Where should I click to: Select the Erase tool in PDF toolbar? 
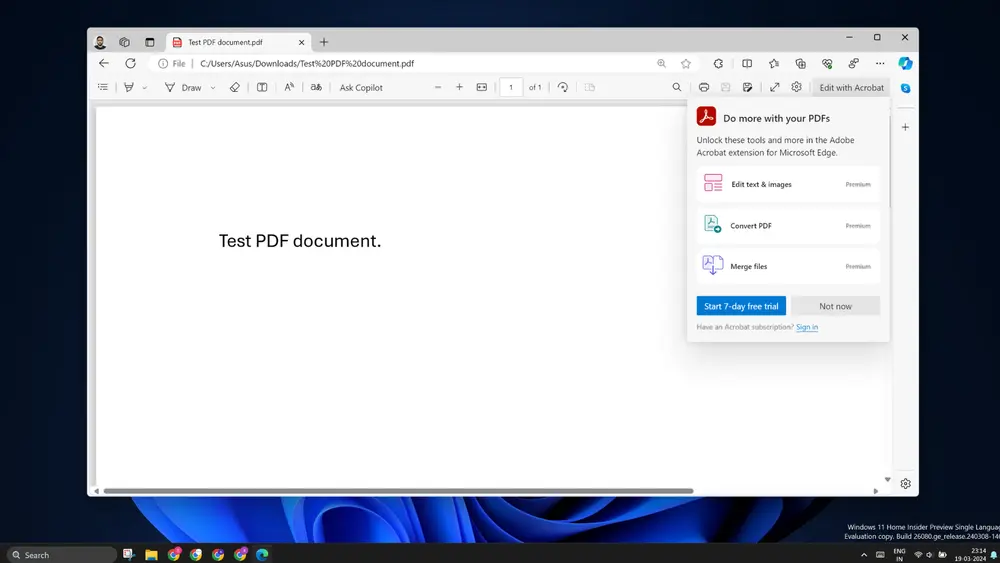point(235,87)
